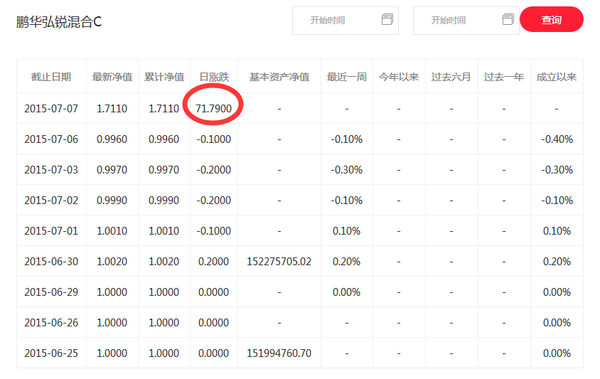Viewport: 600px width, 379px height.
Task: Select latest net value 0.9990
Action: 112,200
